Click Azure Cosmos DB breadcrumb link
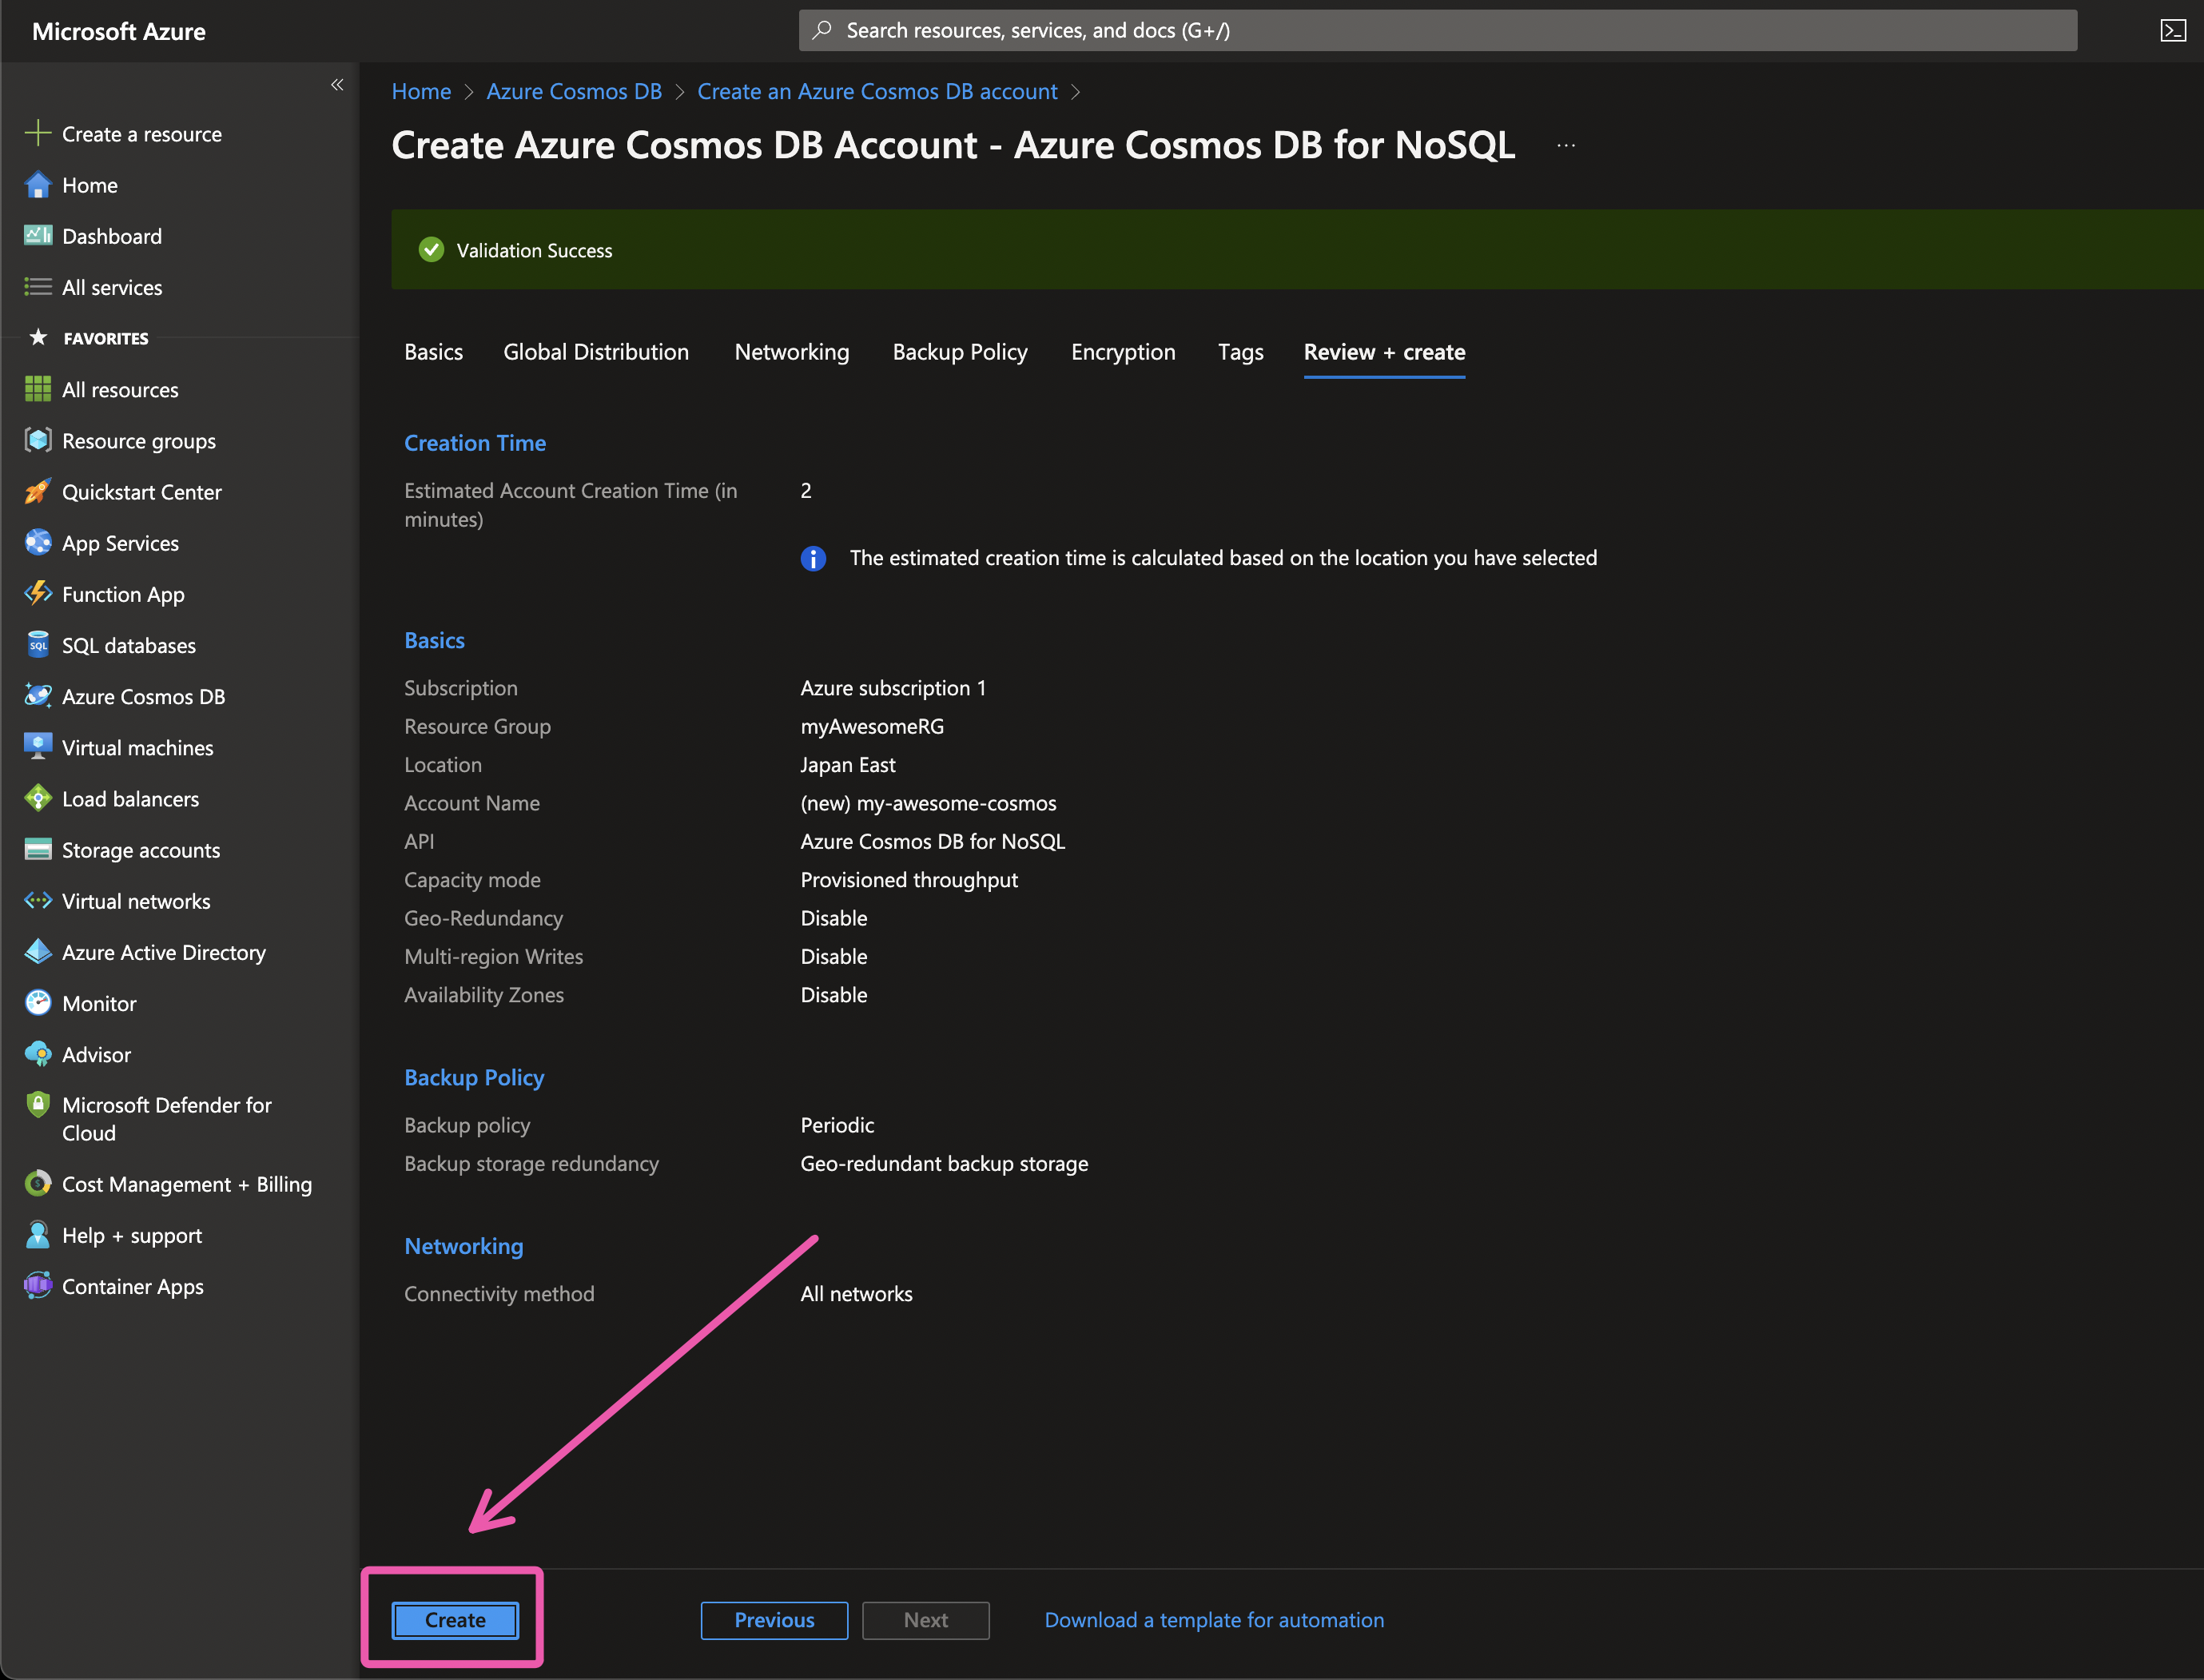 pyautogui.click(x=574, y=91)
